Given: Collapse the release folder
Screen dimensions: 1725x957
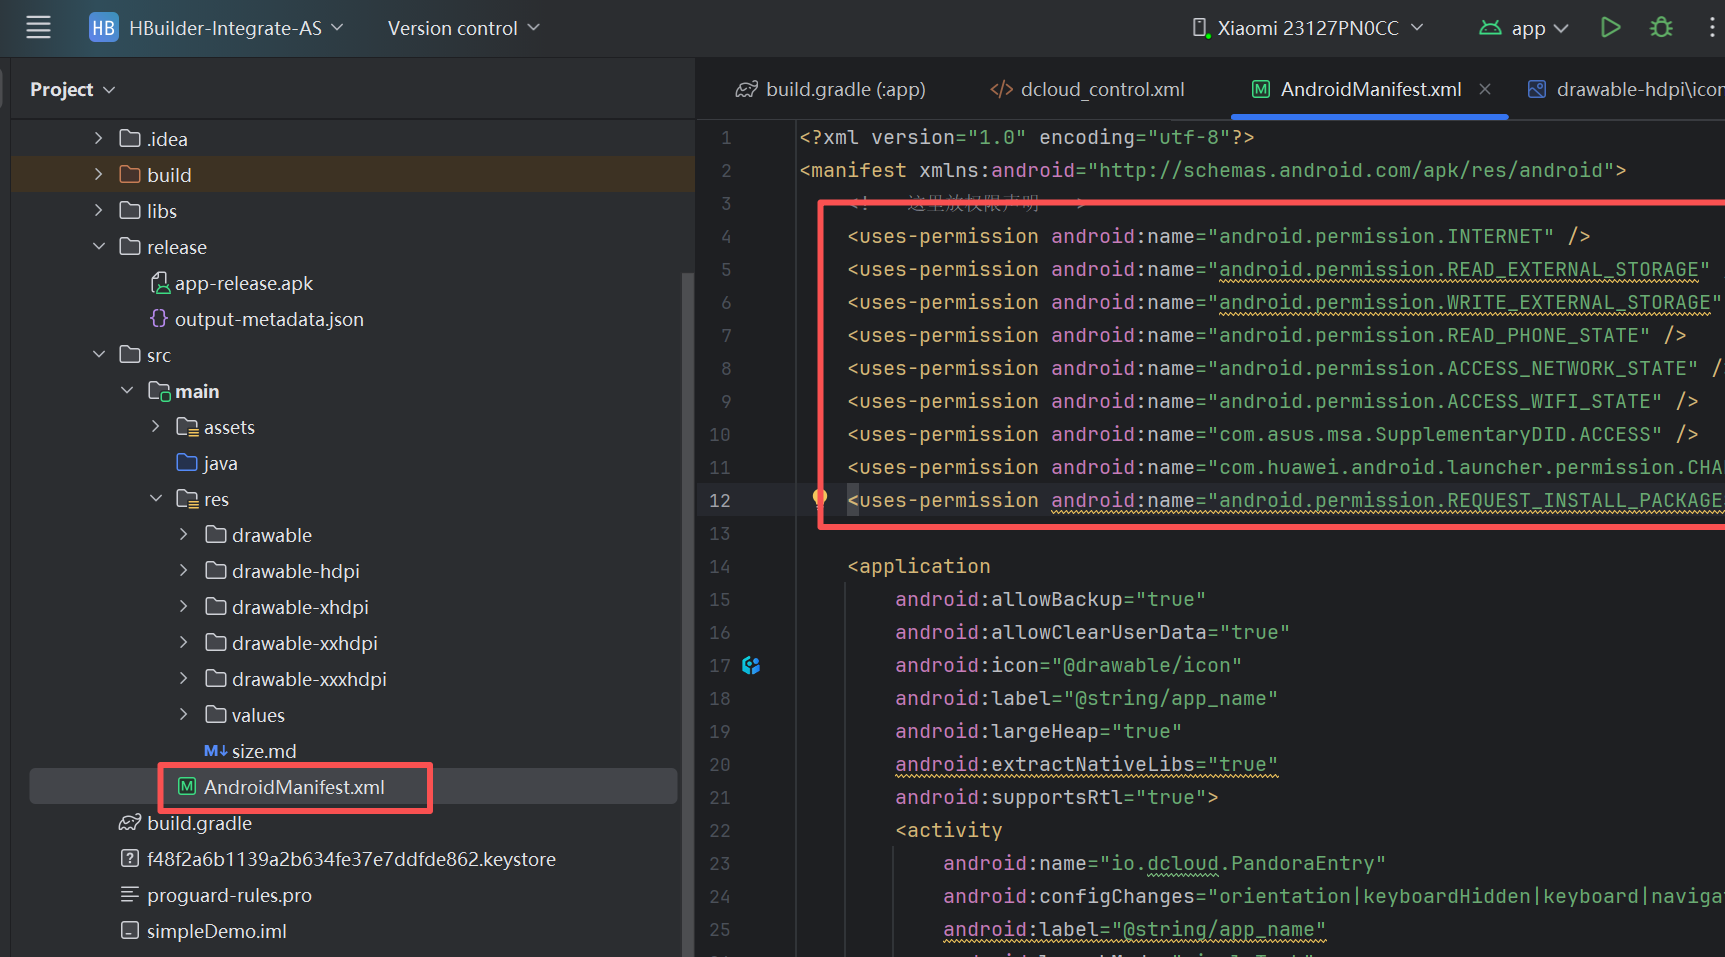Looking at the screenshot, I should pyautogui.click(x=98, y=246).
